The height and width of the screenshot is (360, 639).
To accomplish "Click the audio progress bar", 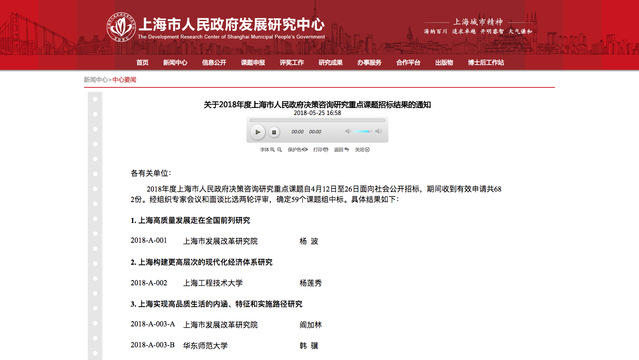I will pos(317,120).
